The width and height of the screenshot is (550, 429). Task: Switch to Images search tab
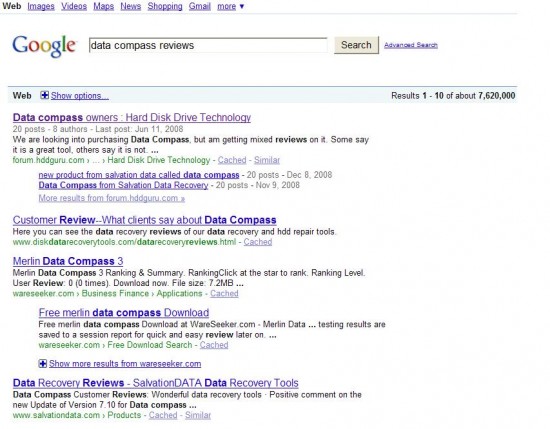pyautogui.click(x=41, y=6)
